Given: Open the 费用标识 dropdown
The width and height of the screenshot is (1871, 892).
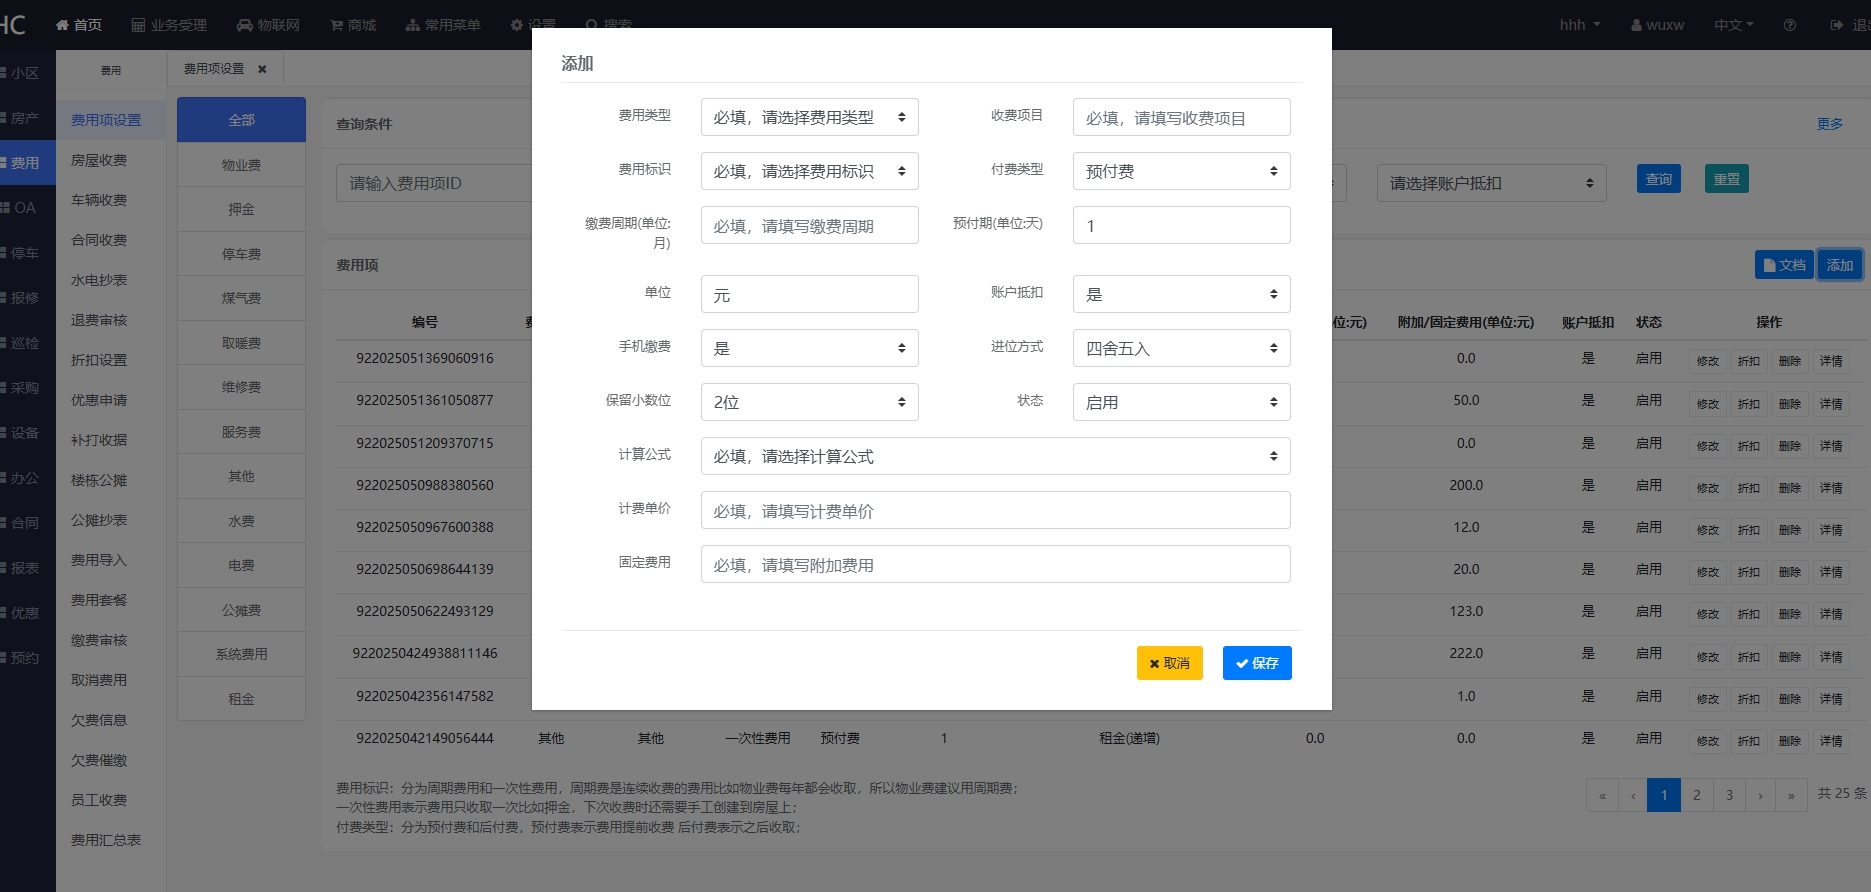Looking at the screenshot, I should coord(809,171).
